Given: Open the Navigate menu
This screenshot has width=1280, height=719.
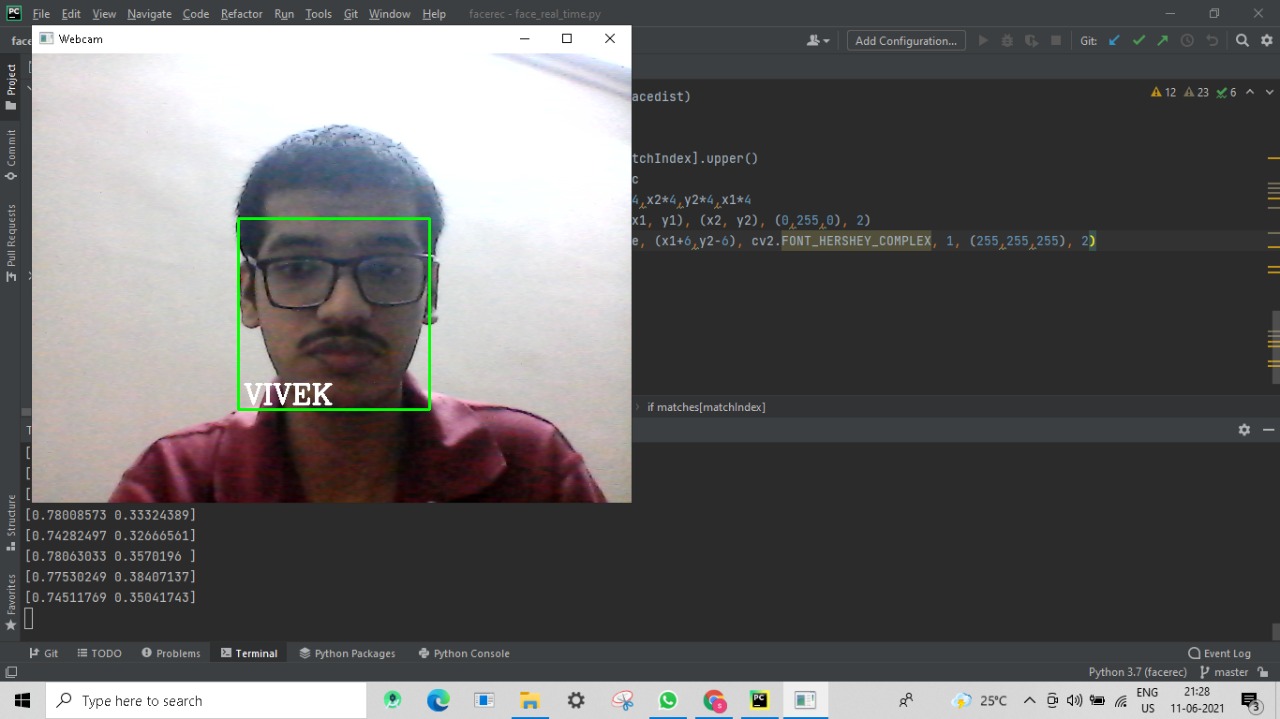Looking at the screenshot, I should (149, 14).
